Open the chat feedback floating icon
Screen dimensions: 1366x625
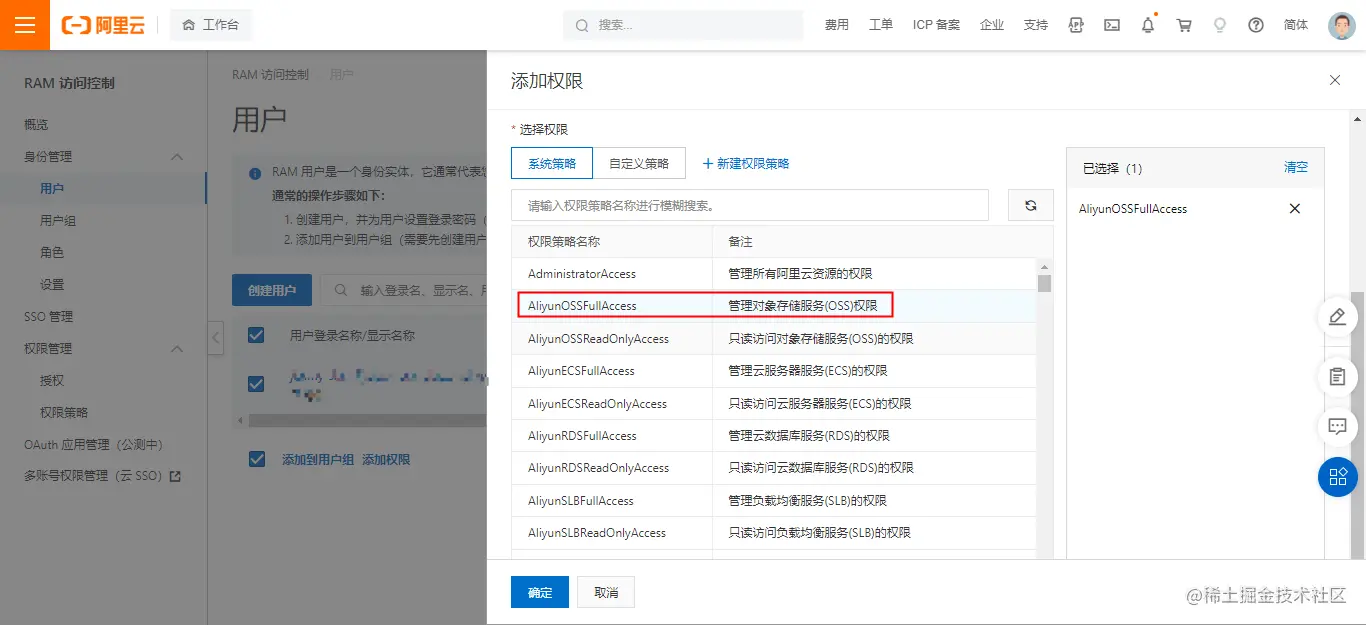point(1337,426)
